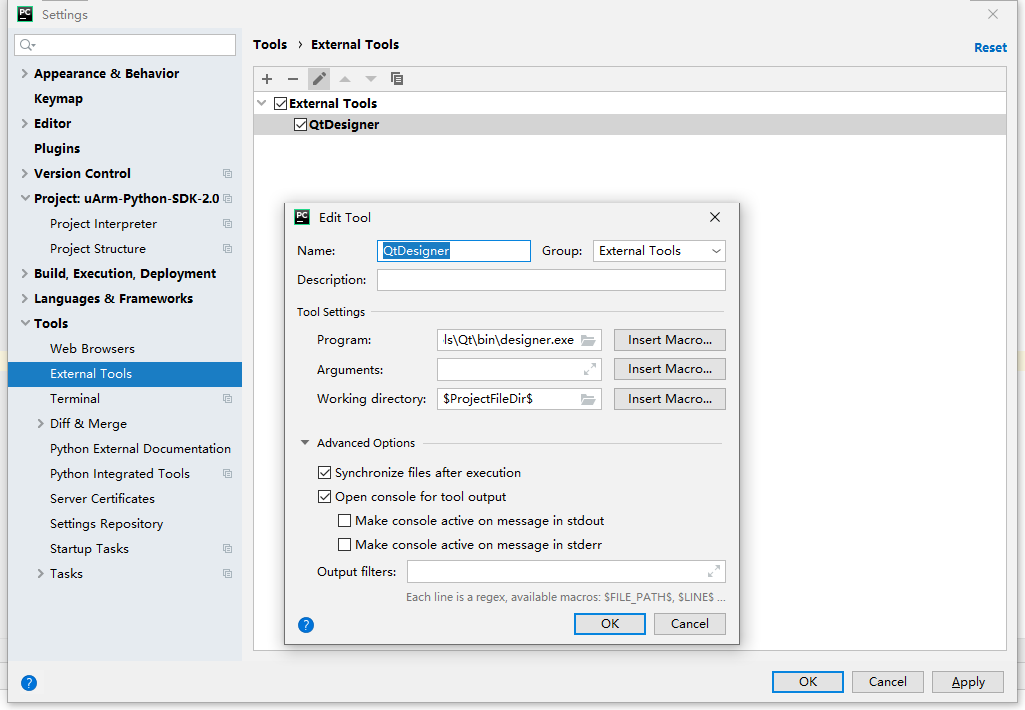Image resolution: width=1025 pixels, height=710 pixels.
Task: Expand the Output filters field icon
Action: pos(714,571)
